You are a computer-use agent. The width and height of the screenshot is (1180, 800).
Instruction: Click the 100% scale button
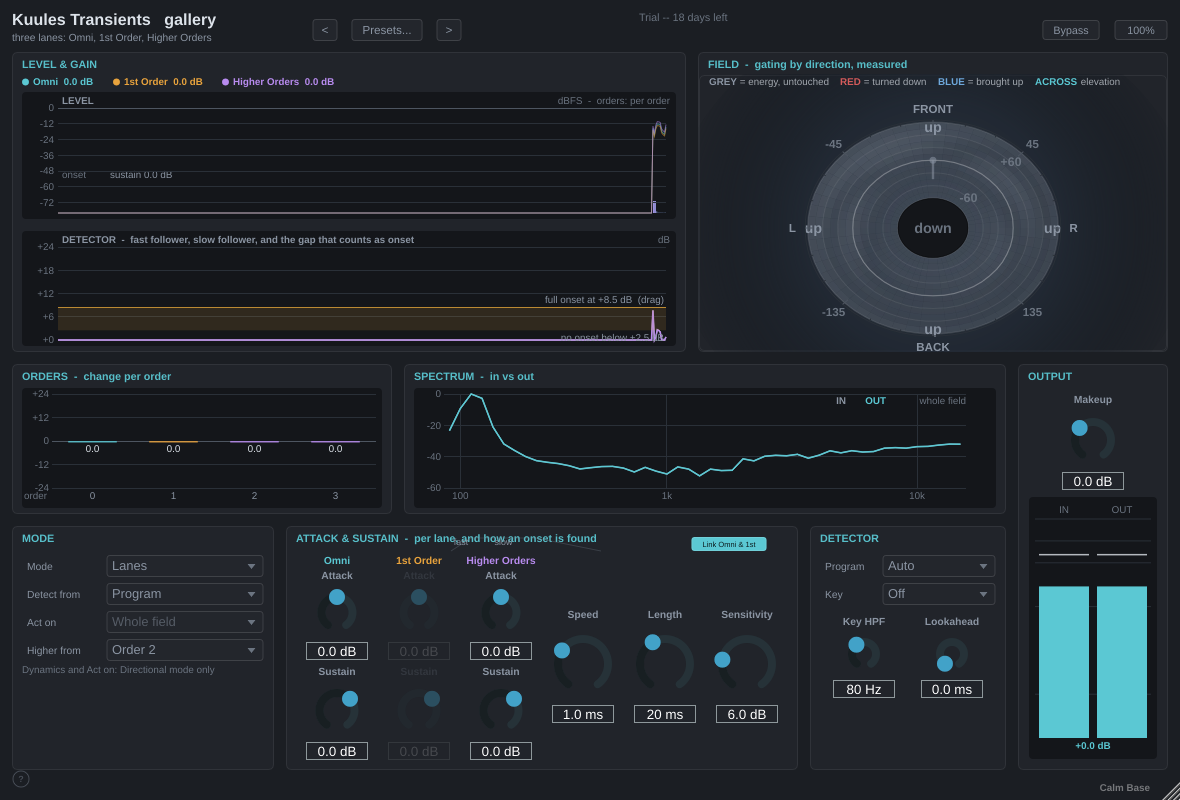point(1140,30)
